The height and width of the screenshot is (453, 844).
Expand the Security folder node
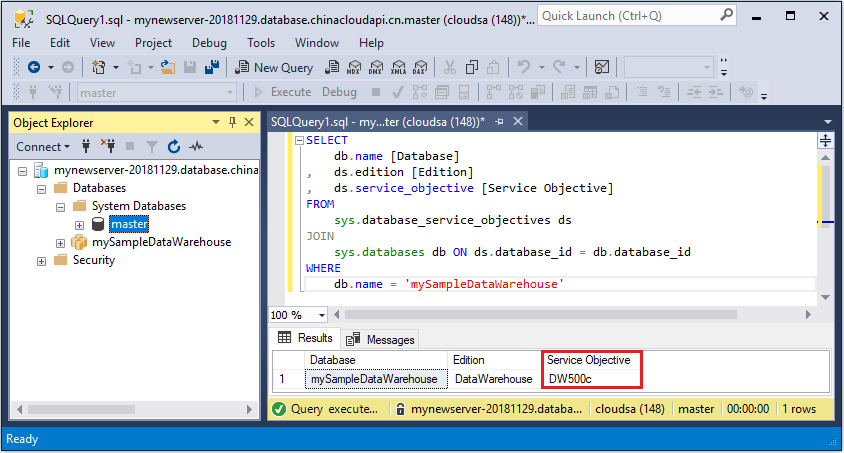coord(42,260)
